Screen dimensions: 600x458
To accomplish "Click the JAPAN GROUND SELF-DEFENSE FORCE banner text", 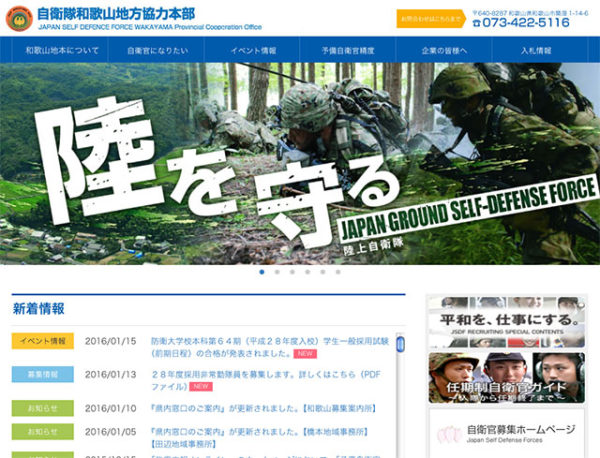I will tap(468, 209).
